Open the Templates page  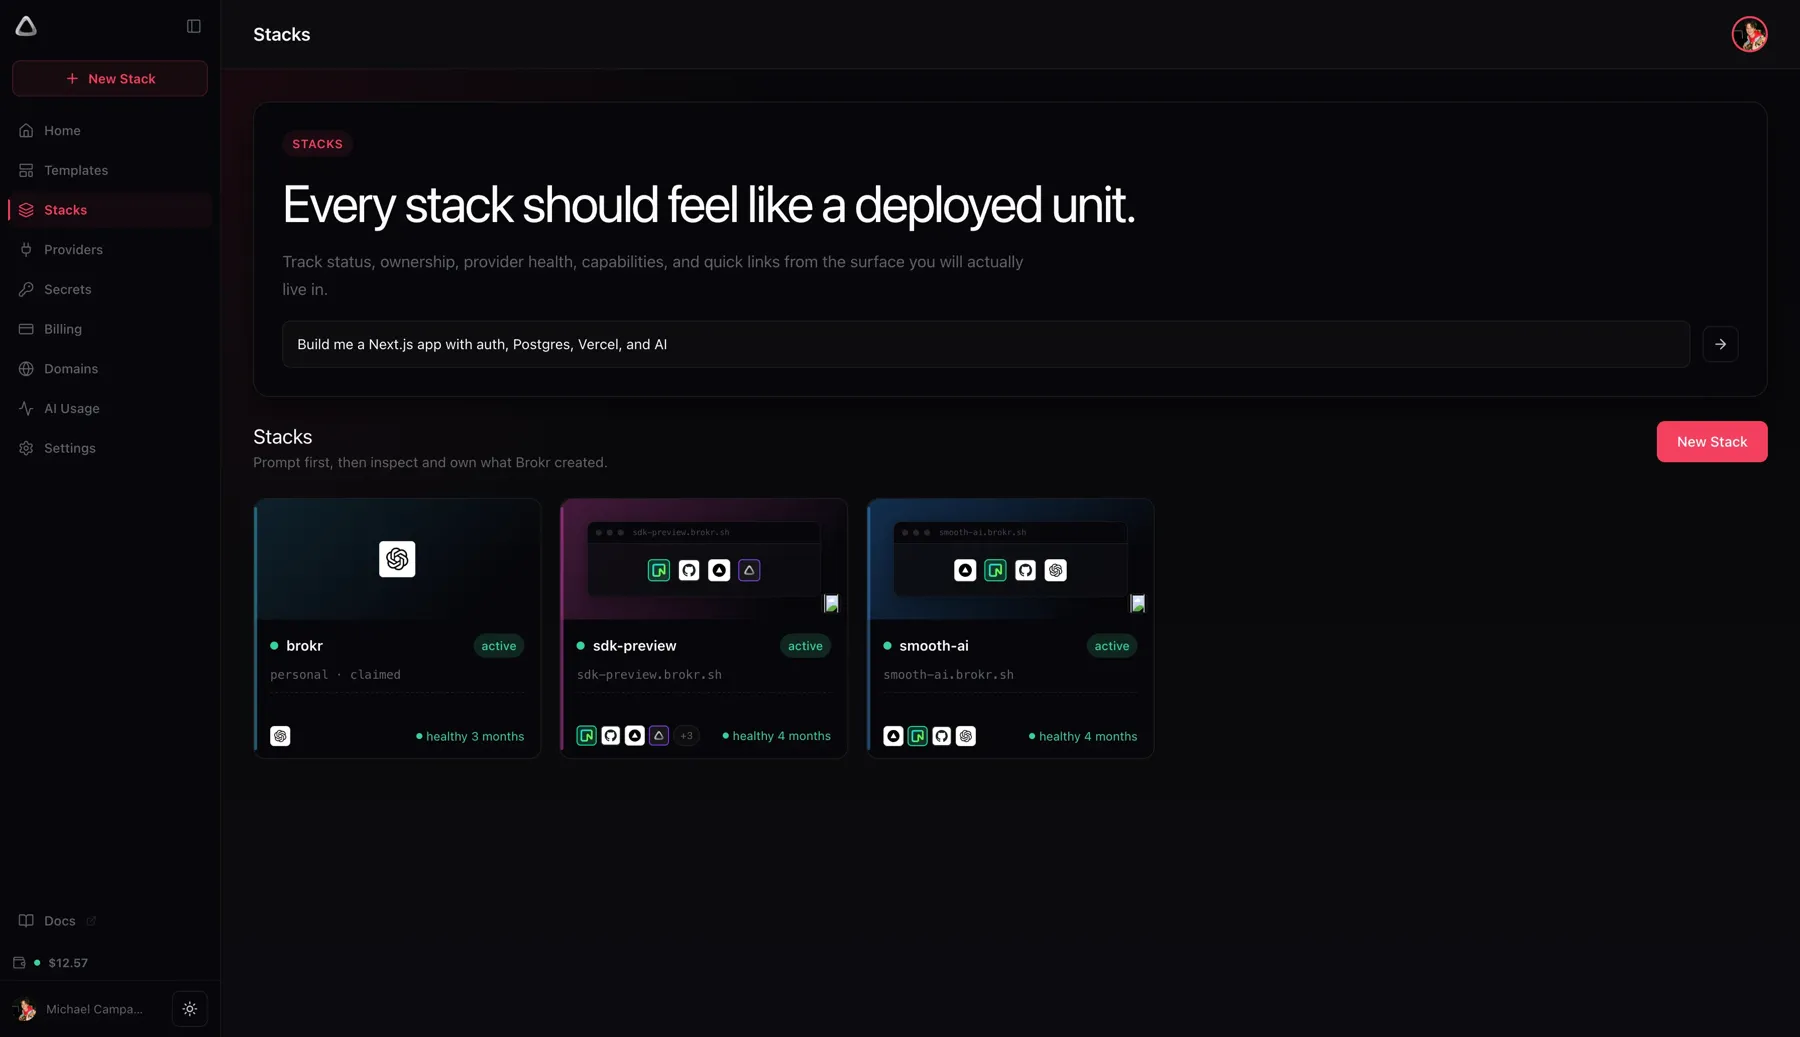(110, 170)
